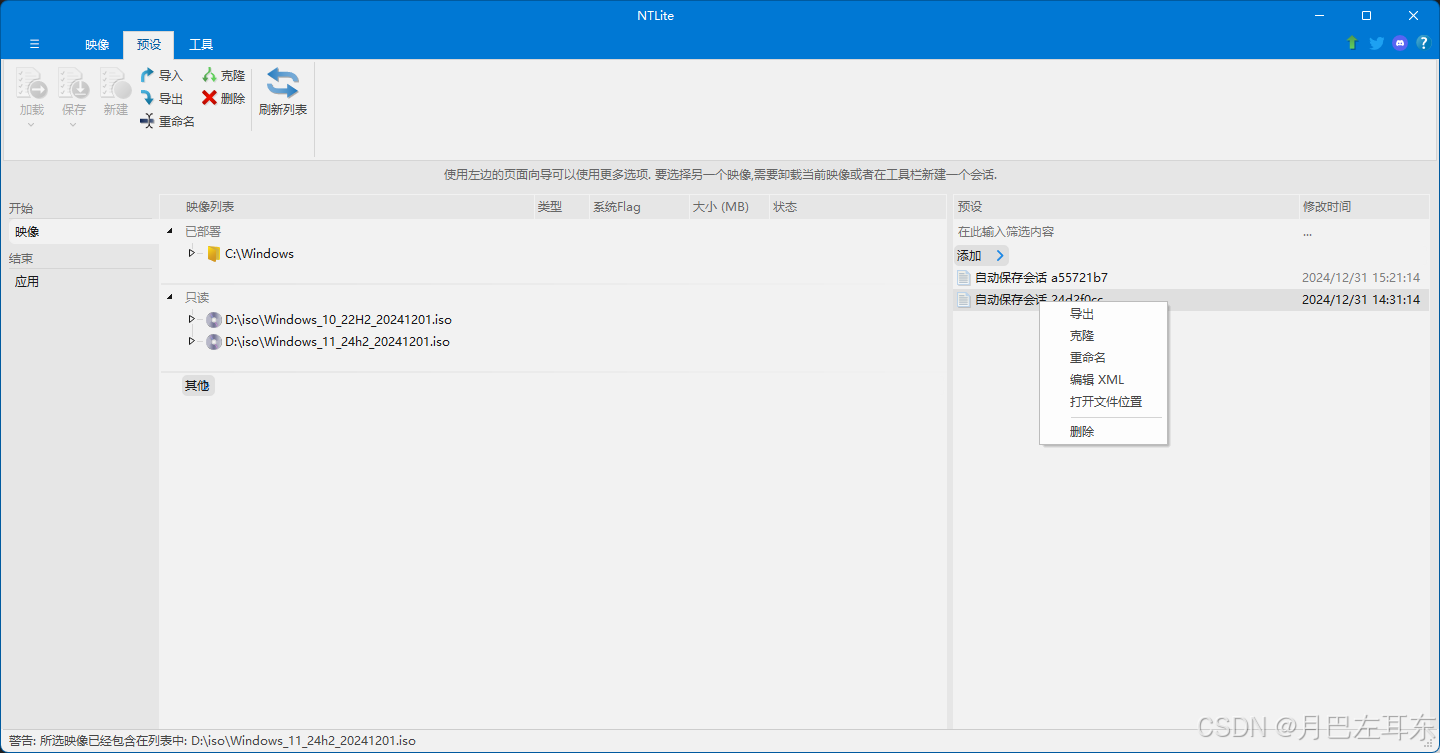Collapse the 只读 group
1440x753 pixels.
point(170,298)
